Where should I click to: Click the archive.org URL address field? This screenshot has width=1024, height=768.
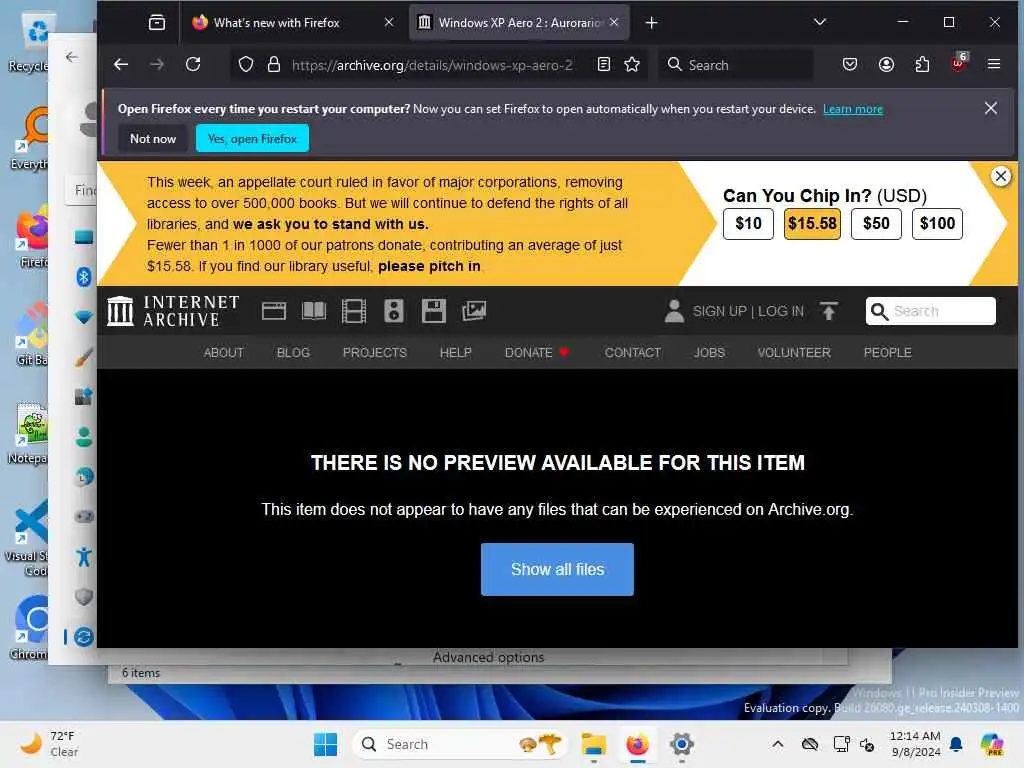(432, 65)
